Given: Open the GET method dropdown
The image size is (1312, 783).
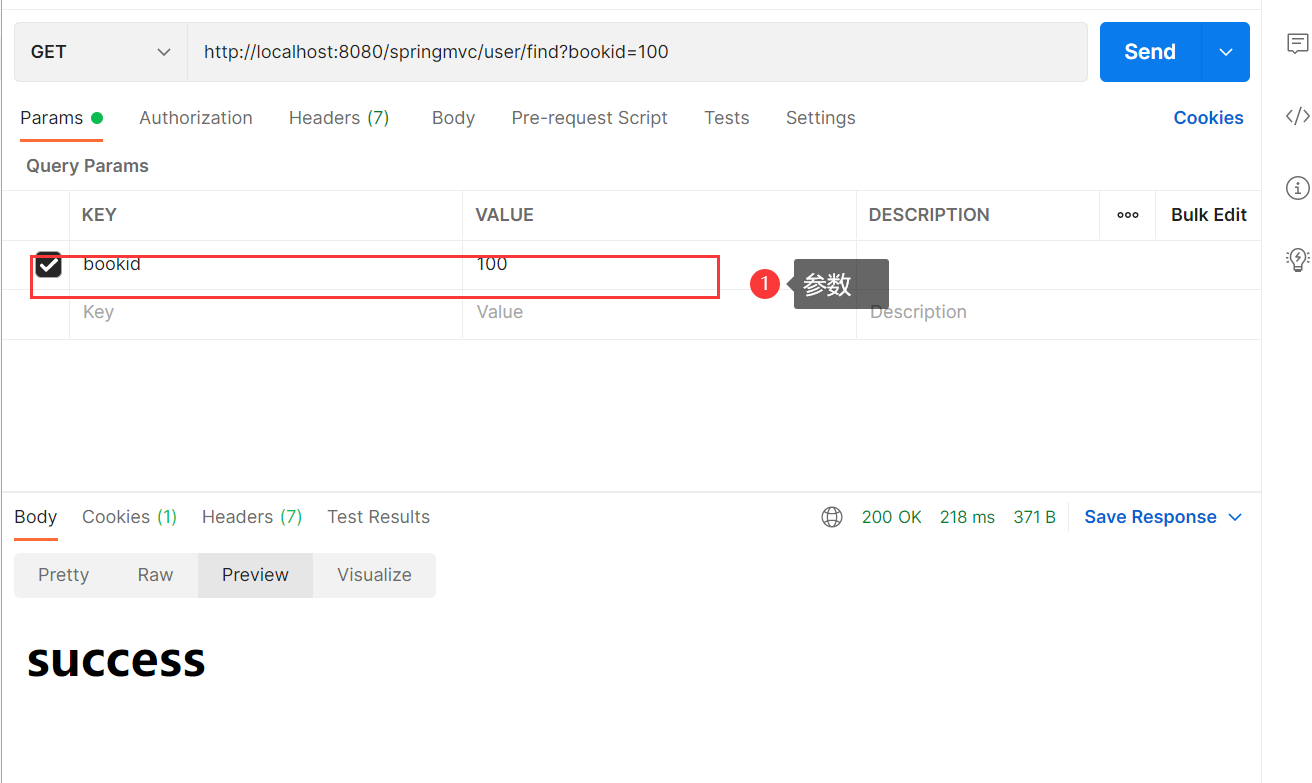Looking at the screenshot, I should 101,52.
